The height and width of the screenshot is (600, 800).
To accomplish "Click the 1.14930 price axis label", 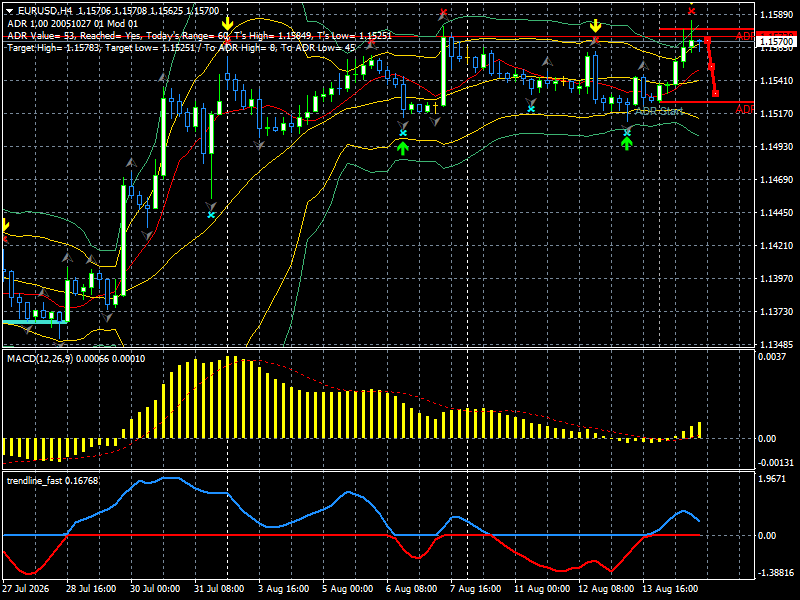I will (777, 146).
